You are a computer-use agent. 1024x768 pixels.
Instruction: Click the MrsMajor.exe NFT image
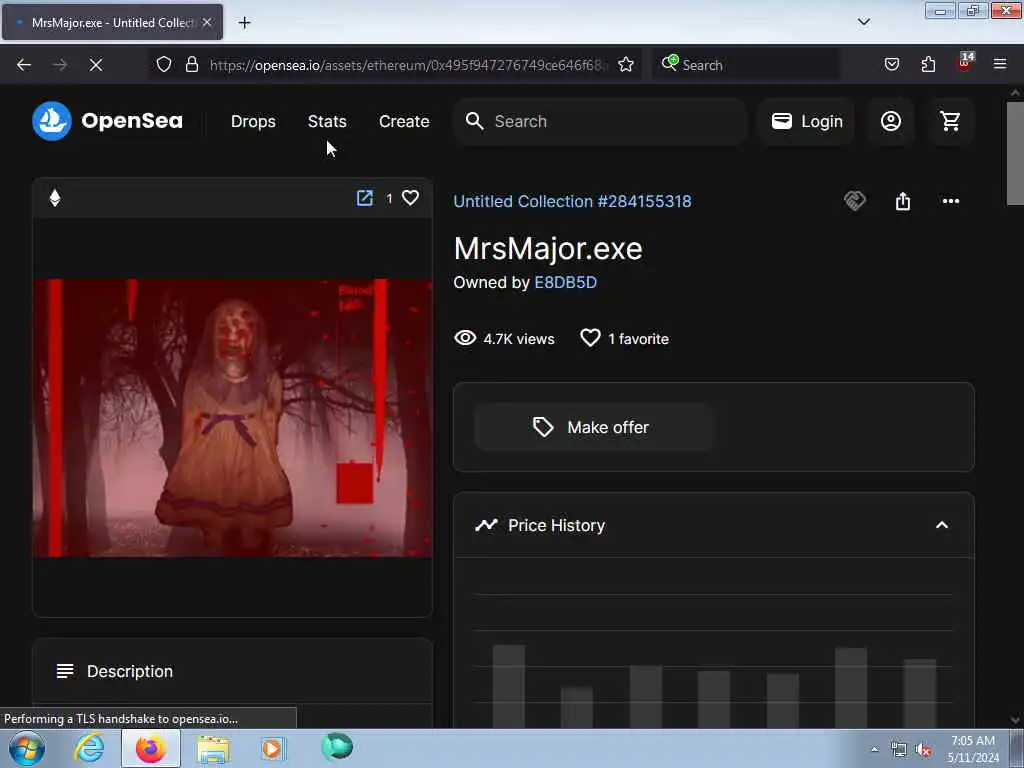pos(232,418)
